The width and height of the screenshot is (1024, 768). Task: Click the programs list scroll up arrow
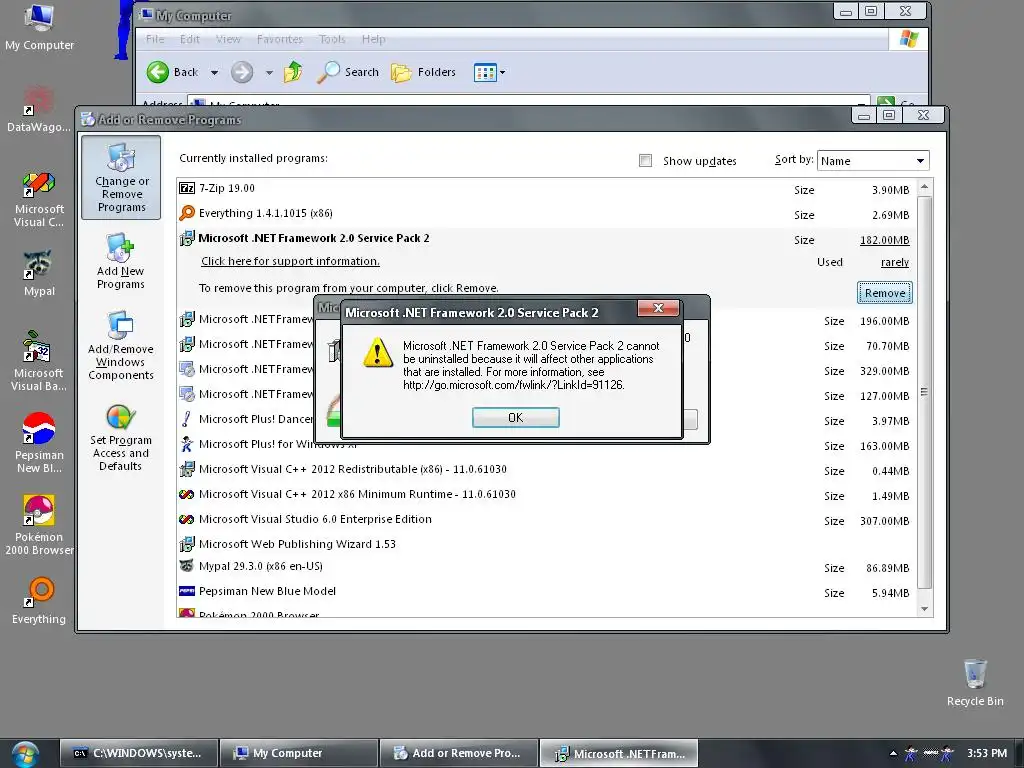pos(924,187)
